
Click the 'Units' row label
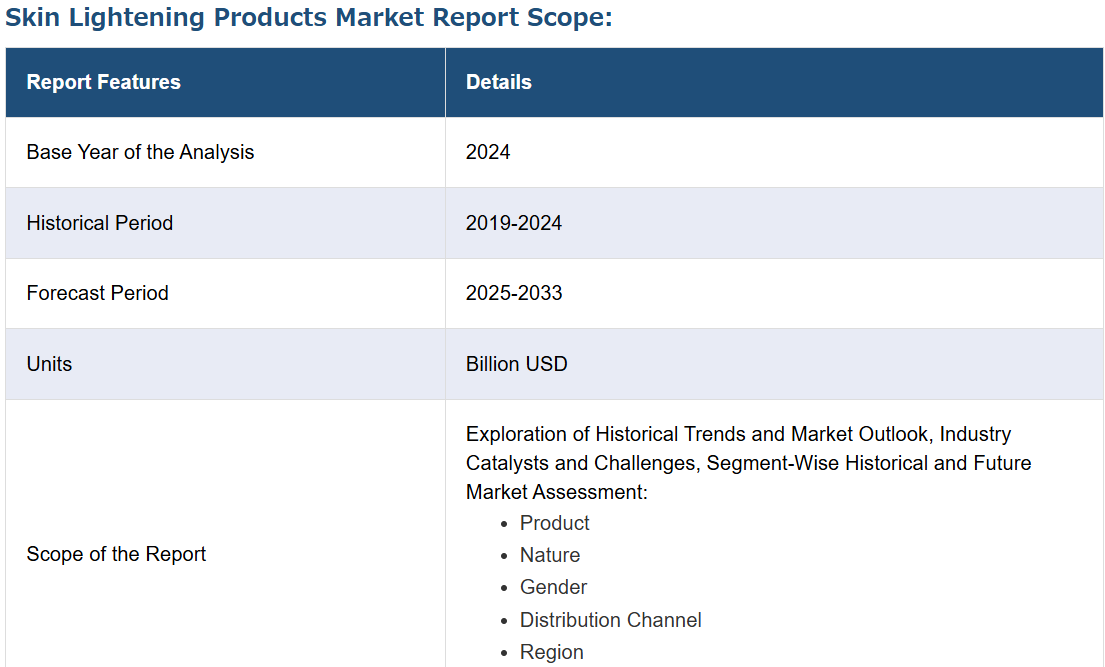tap(49, 364)
